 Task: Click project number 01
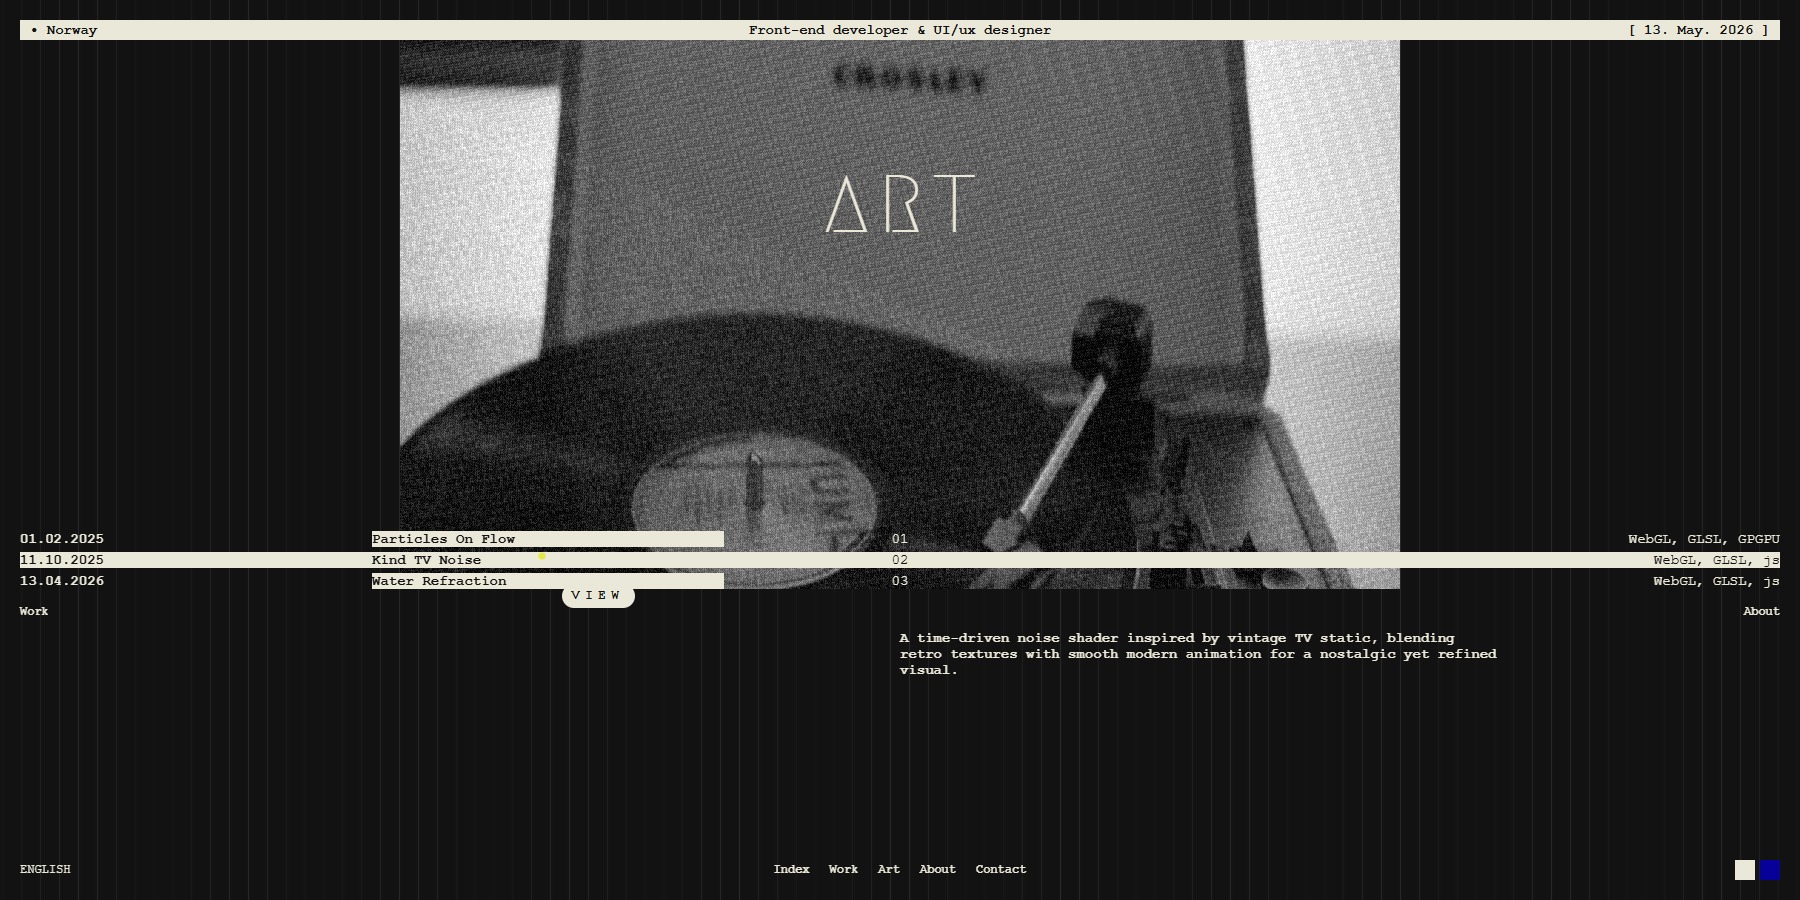[900, 539]
